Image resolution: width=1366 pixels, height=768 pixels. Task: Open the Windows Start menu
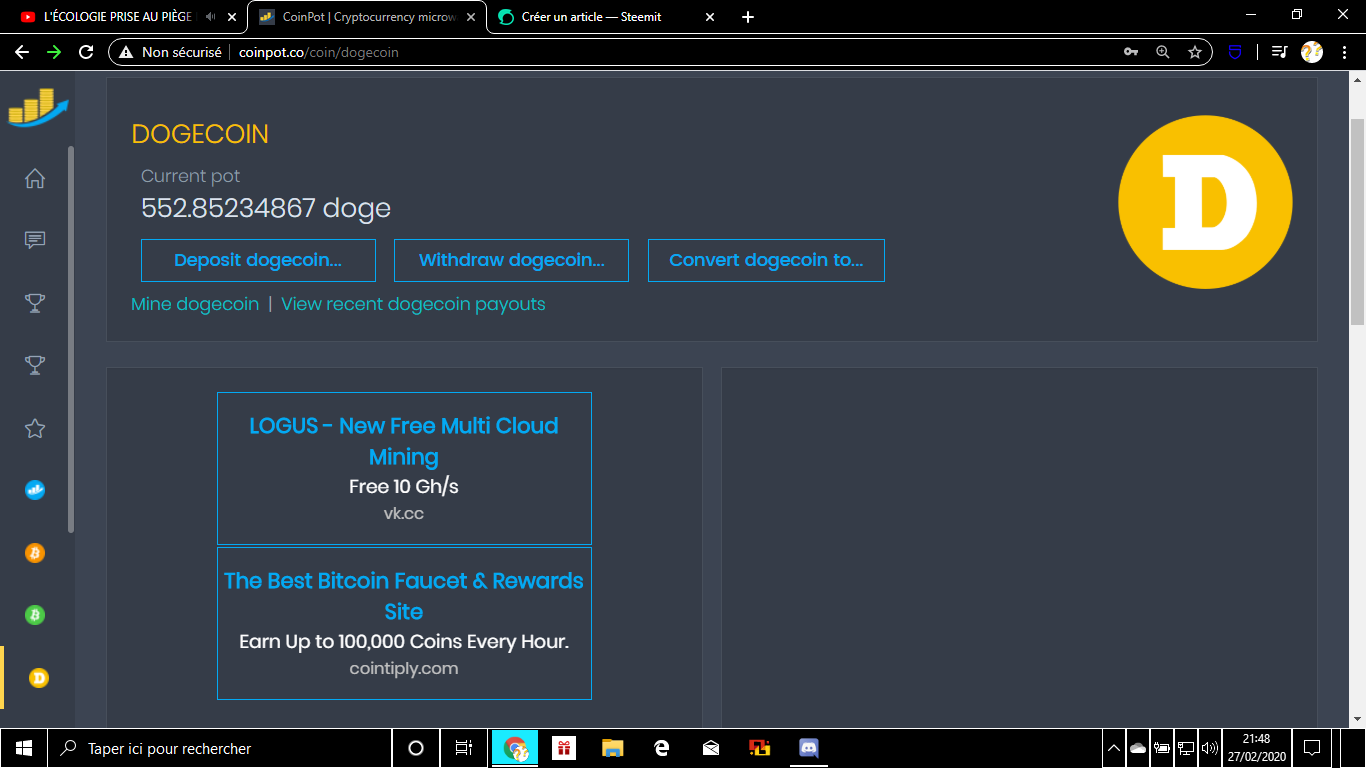[x=24, y=748]
